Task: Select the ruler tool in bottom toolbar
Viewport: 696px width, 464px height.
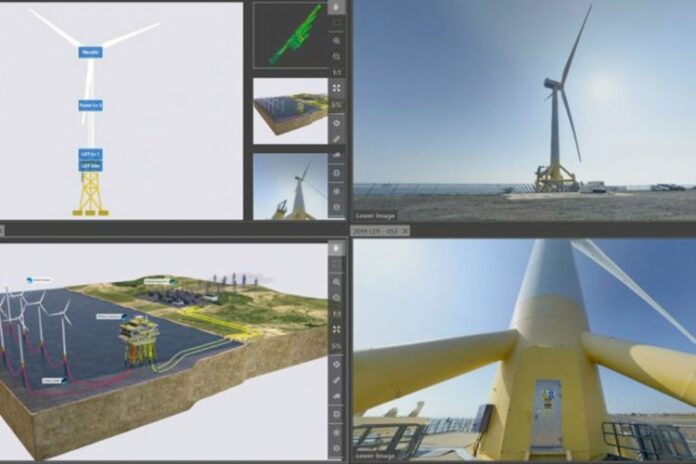Action: point(337,379)
